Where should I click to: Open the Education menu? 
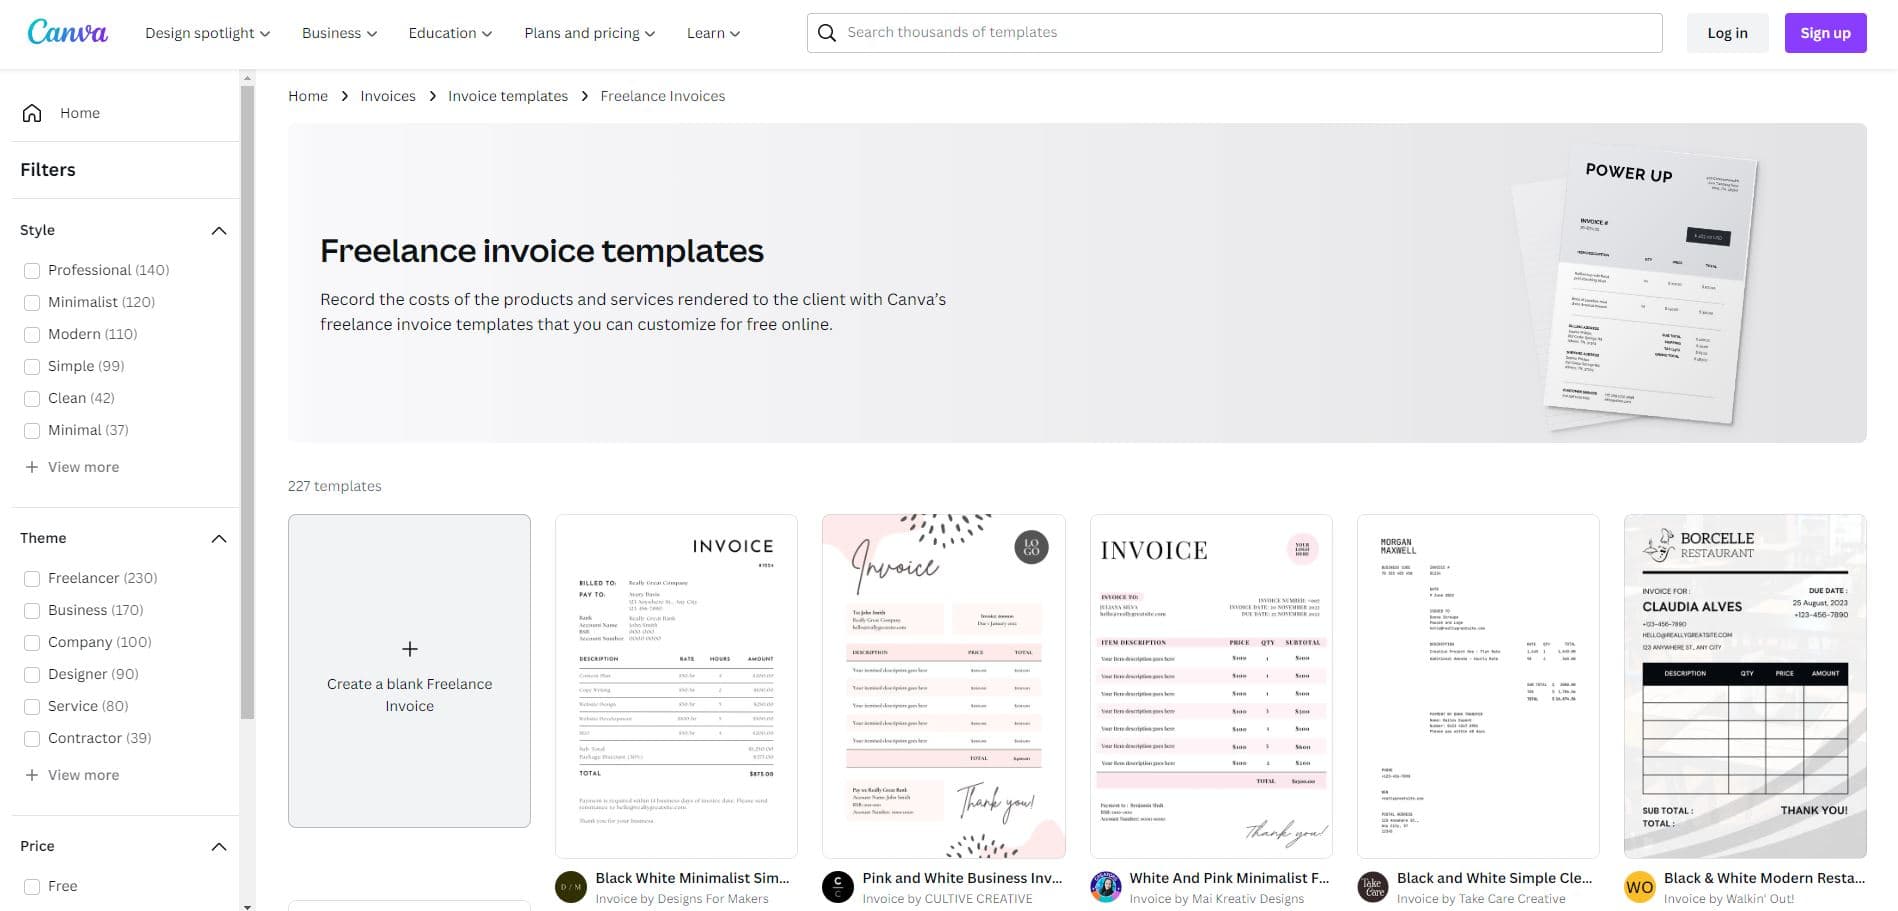[450, 33]
